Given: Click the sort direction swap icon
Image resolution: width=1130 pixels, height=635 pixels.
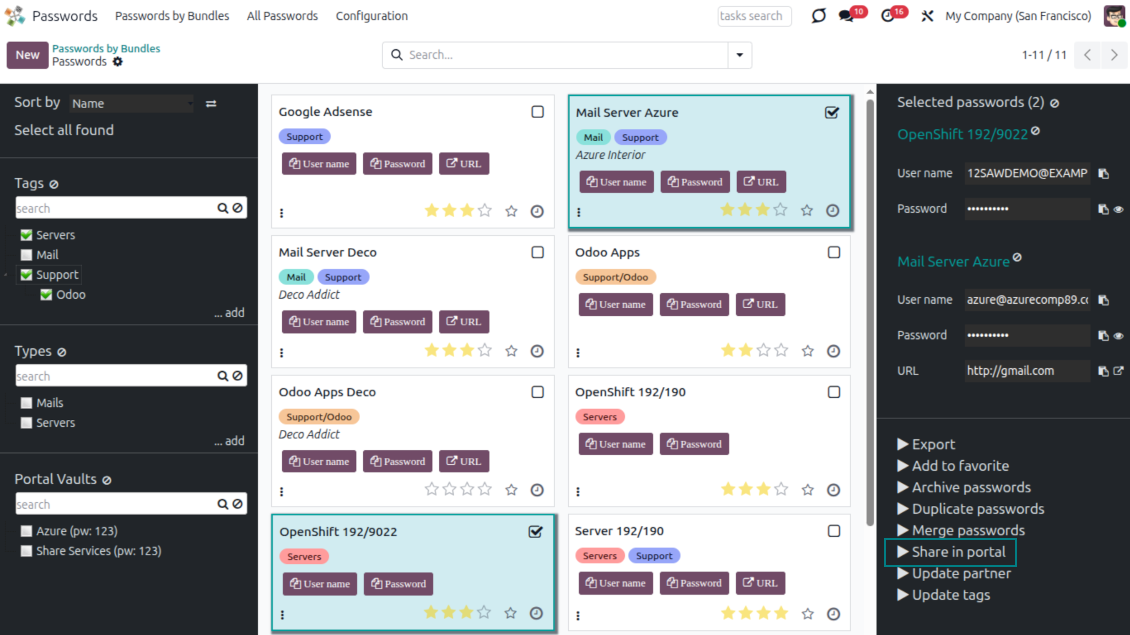Looking at the screenshot, I should [211, 103].
